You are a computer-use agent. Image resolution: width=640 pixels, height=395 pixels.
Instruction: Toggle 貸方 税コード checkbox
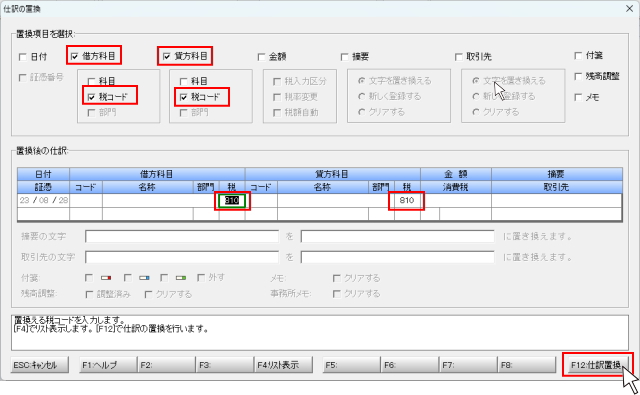(184, 97)
